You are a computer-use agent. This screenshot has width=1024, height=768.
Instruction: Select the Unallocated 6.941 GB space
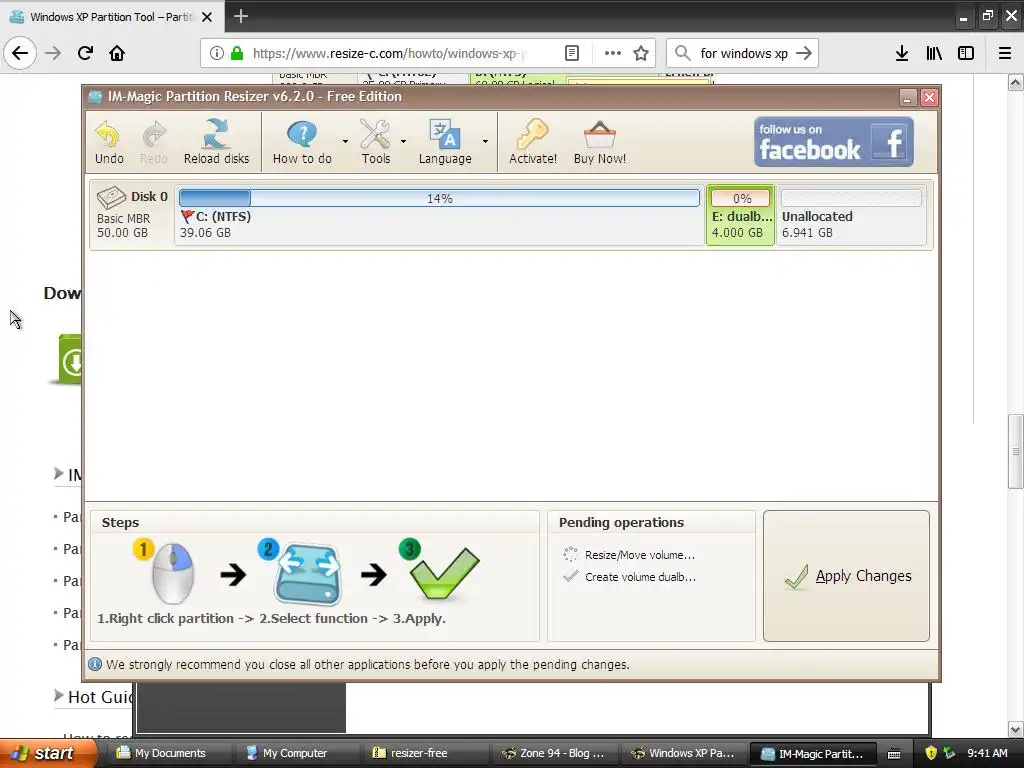(851, 215)
